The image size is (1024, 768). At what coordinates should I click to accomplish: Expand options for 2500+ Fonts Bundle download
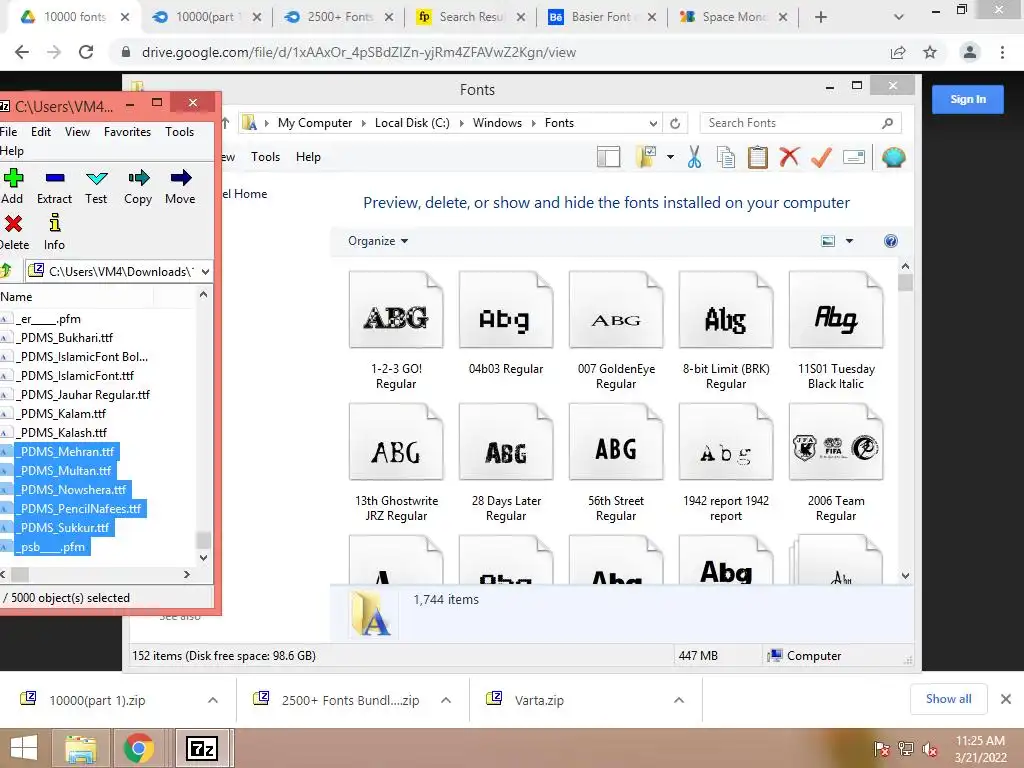446,700
